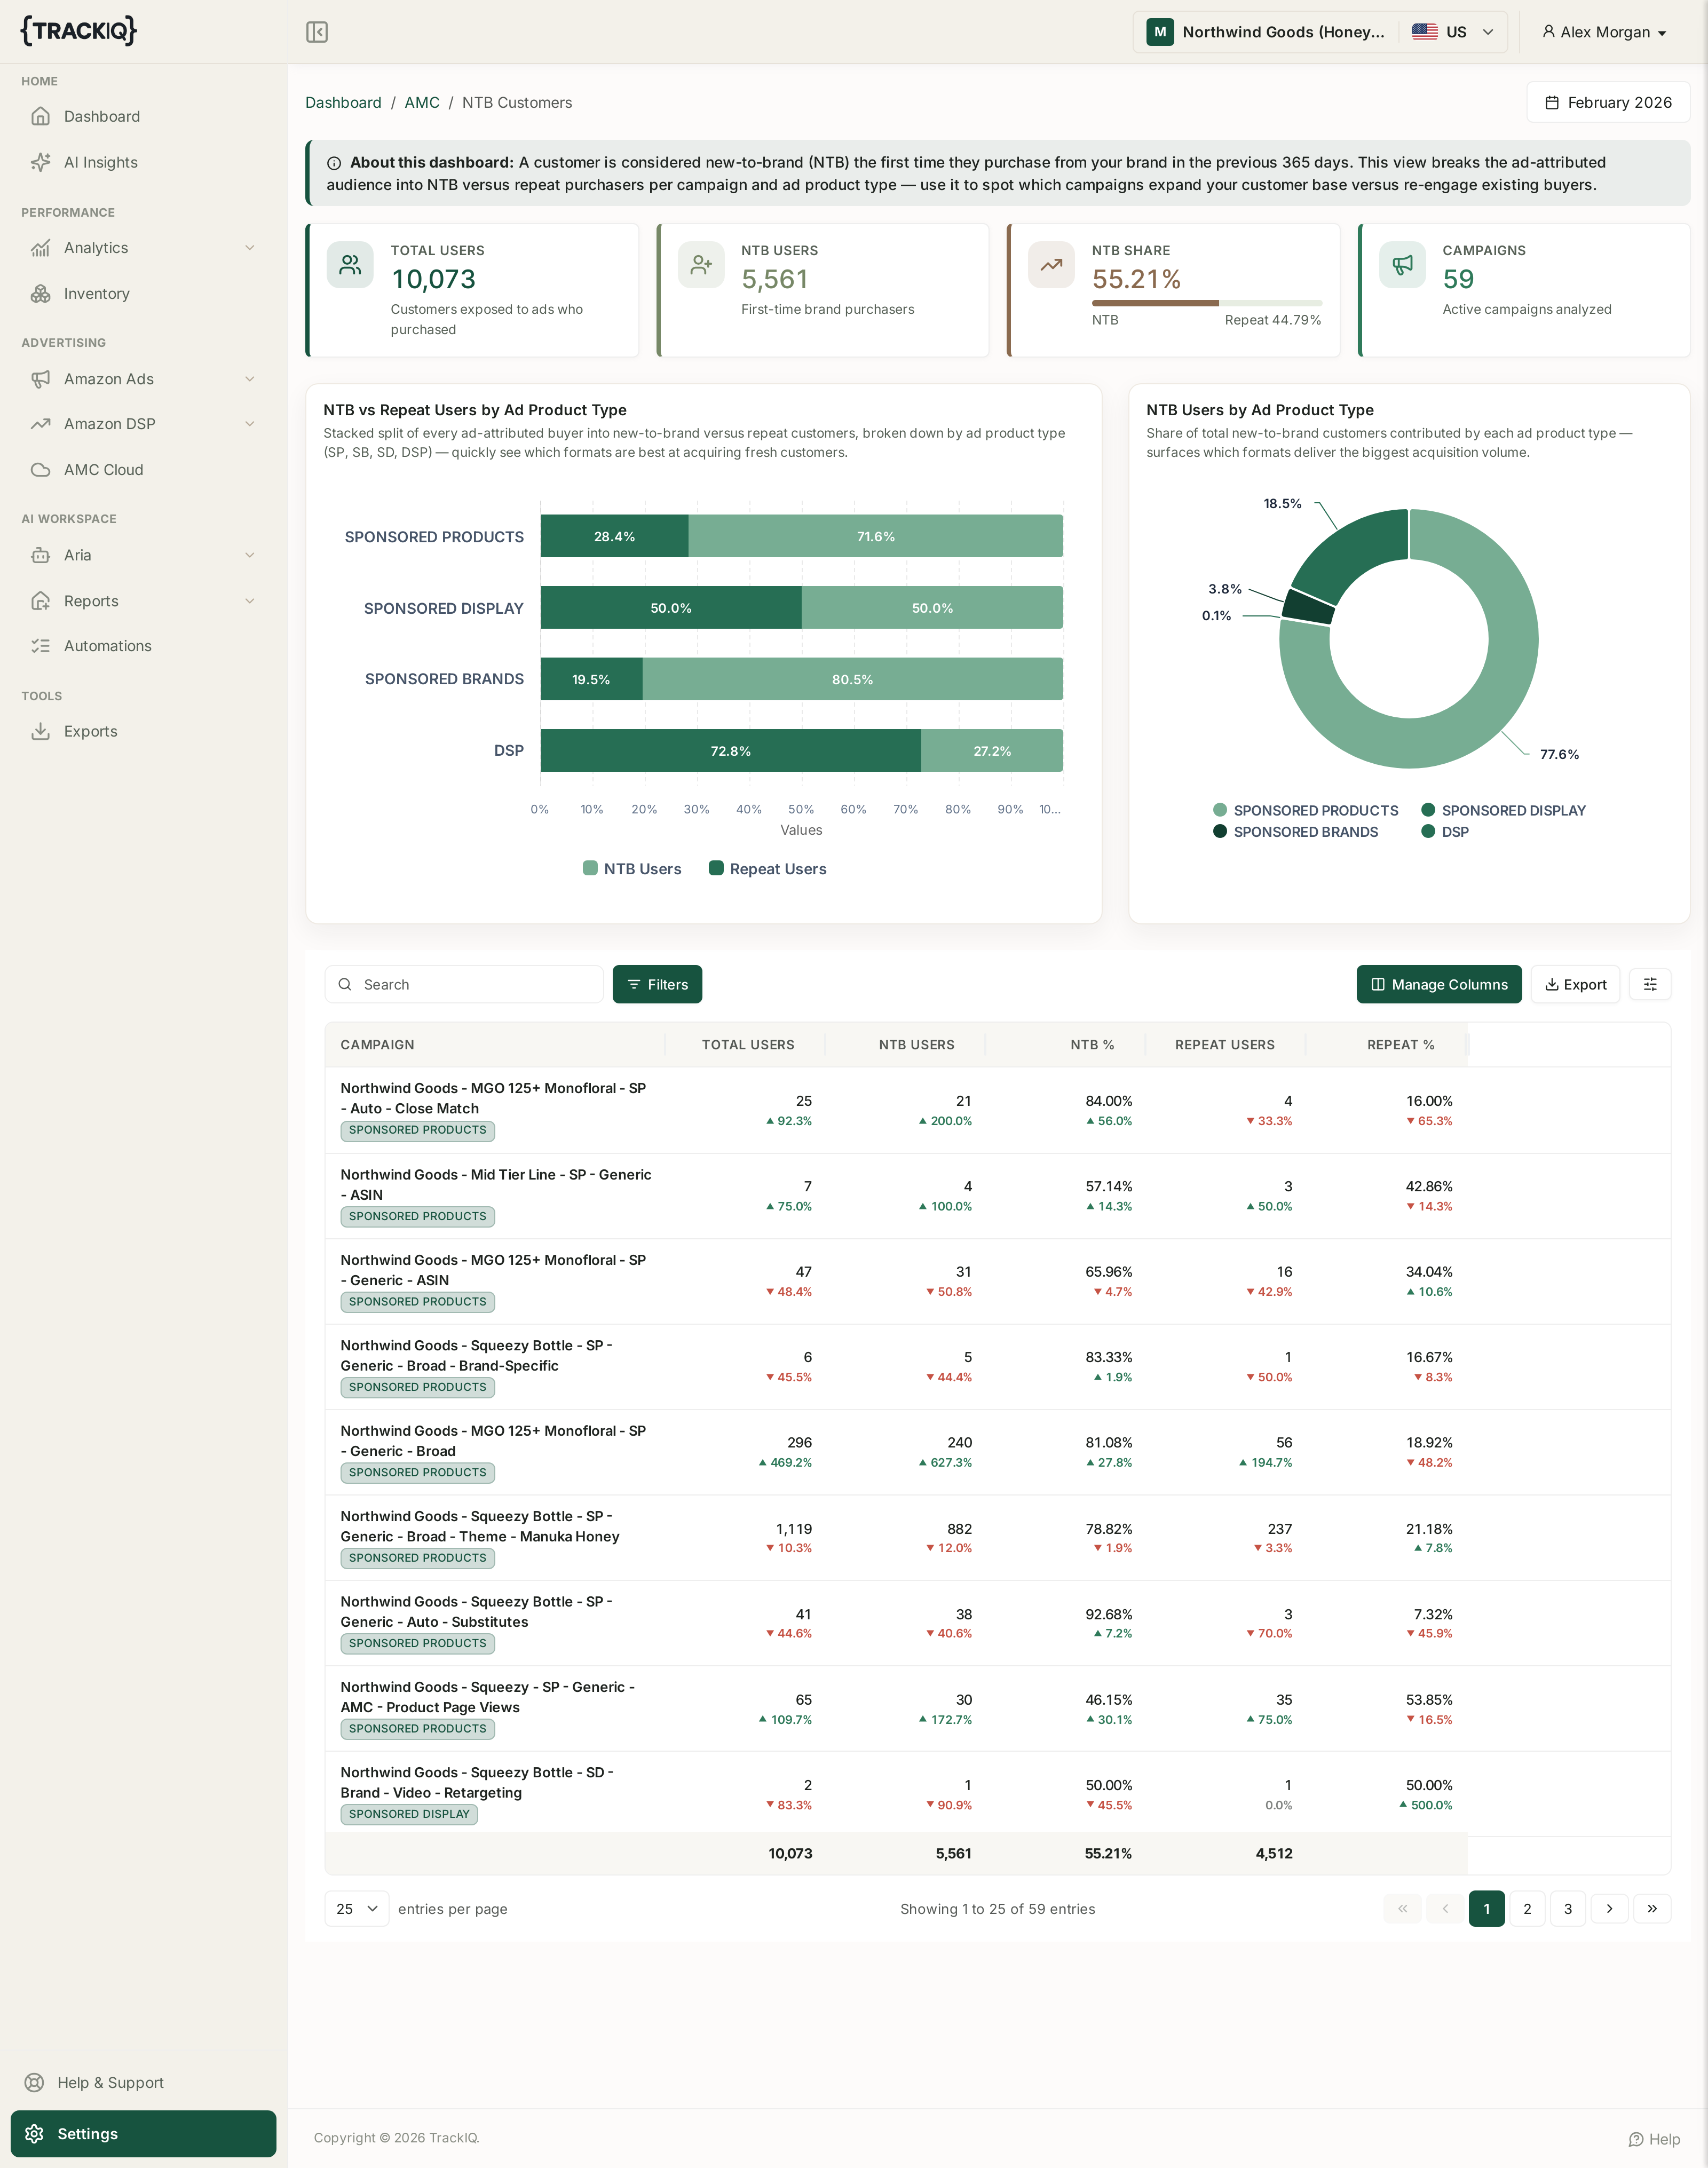Open the February 2026 date picker
The width and height of the screenshot is (1708, 2168).
point(1608,102)
